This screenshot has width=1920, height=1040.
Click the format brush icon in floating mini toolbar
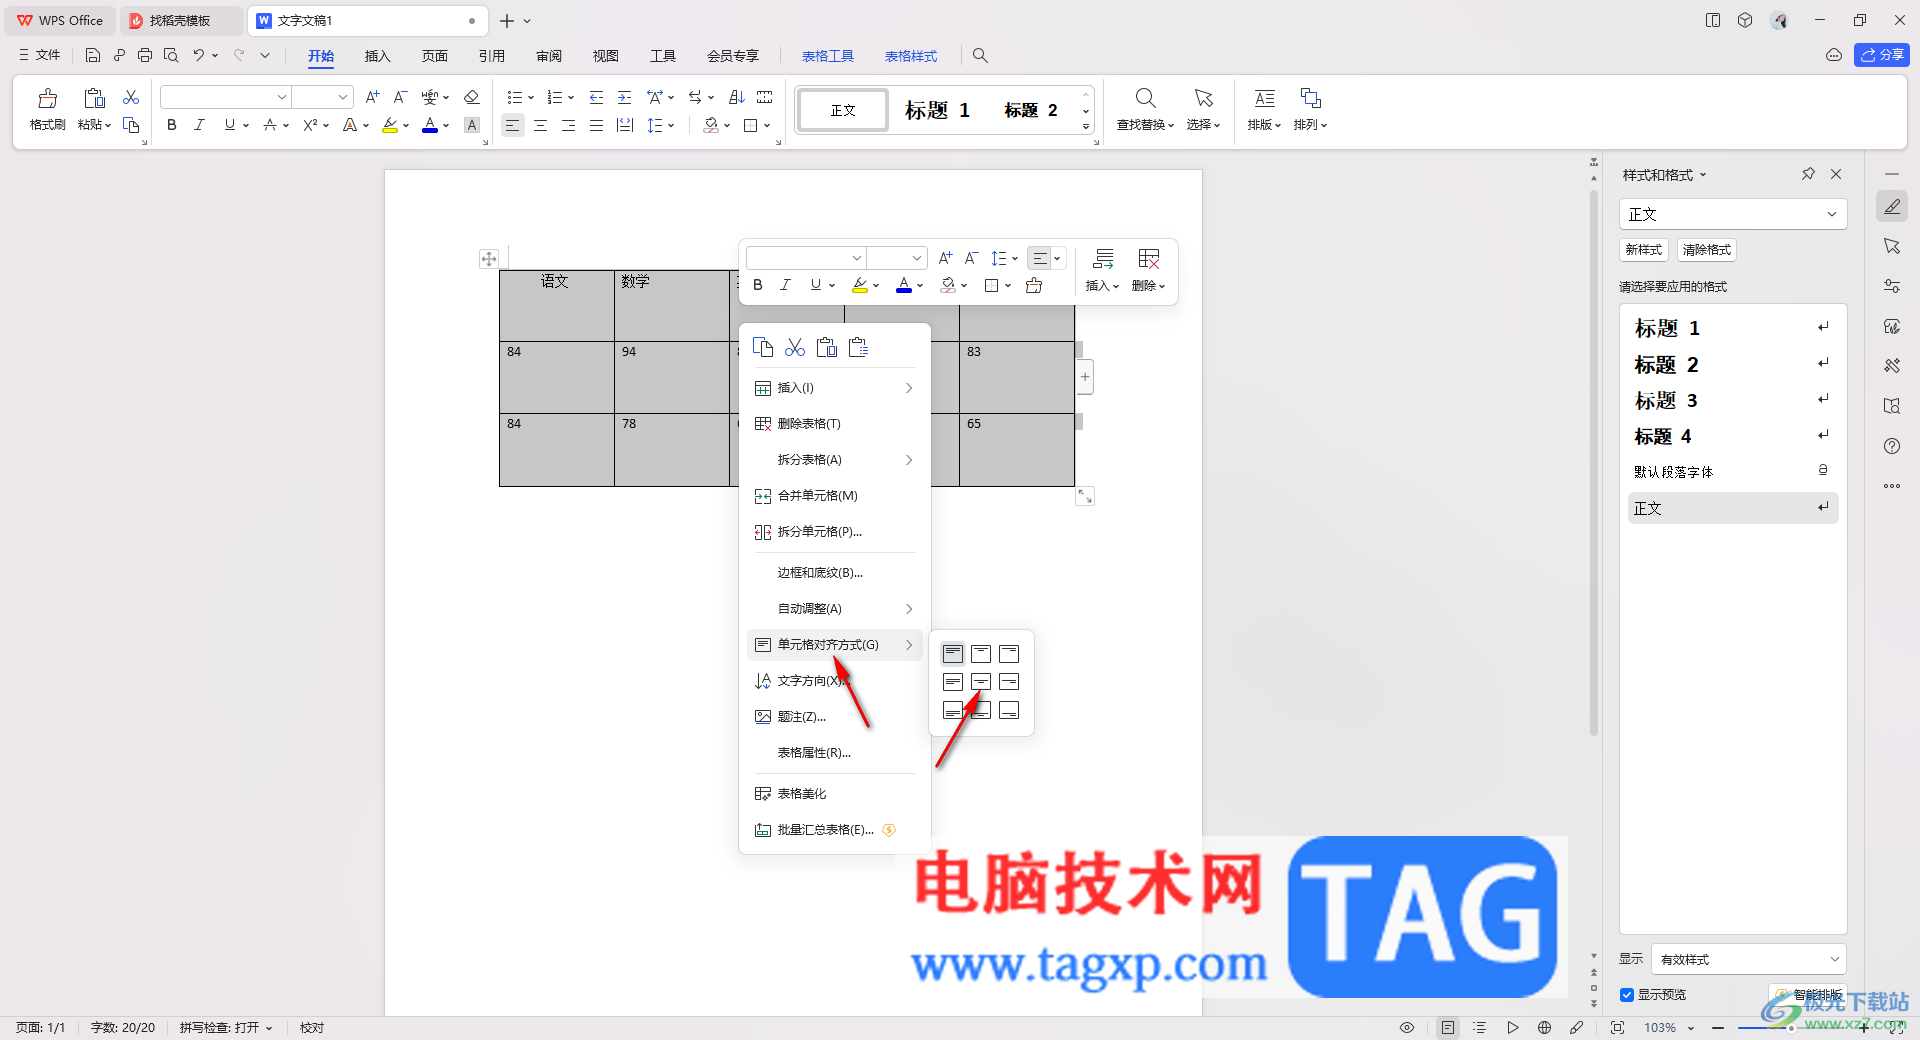pos(1034,286)
